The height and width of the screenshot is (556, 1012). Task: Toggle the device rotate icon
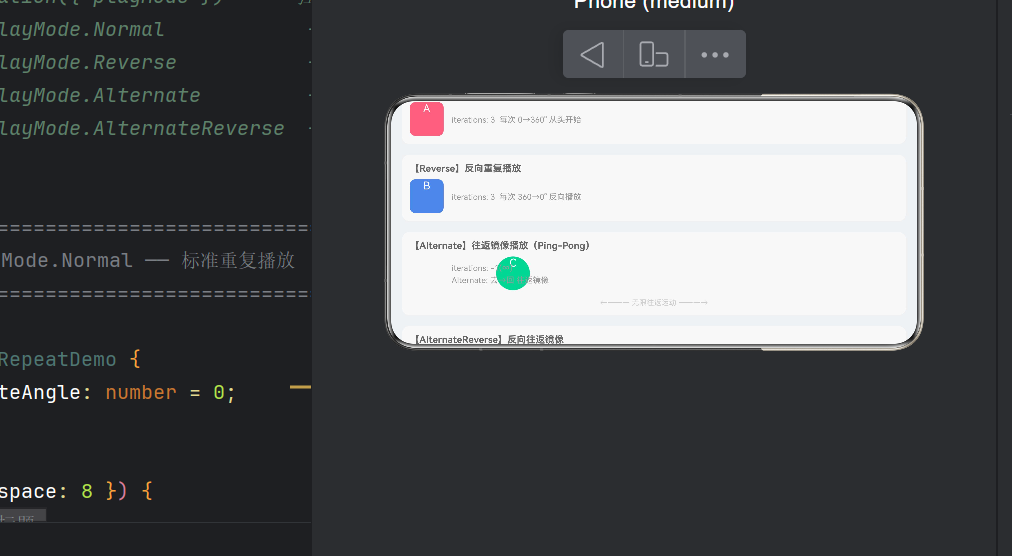coord(654,54)
